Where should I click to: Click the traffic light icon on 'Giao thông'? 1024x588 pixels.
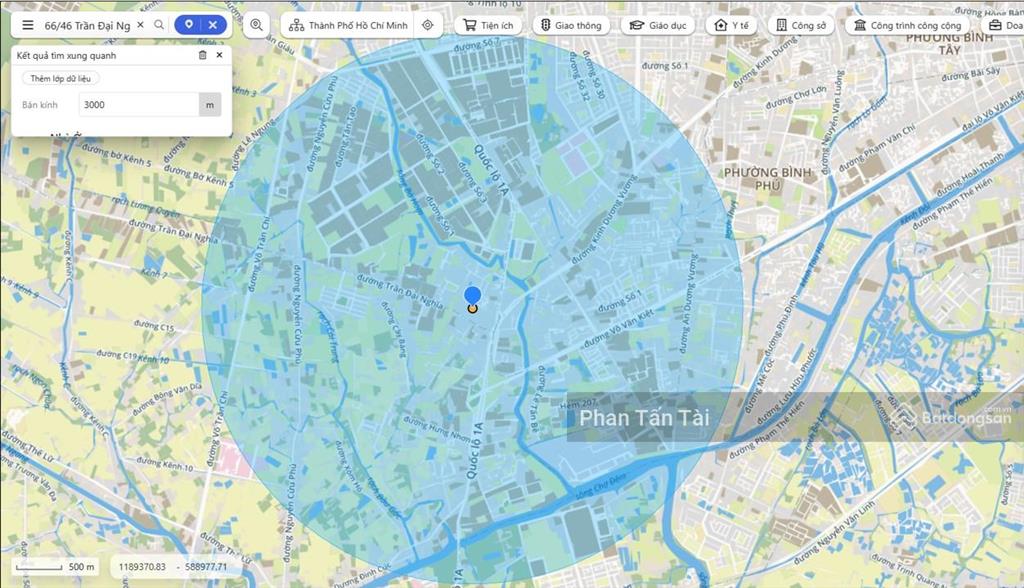(x=546, y=25)
